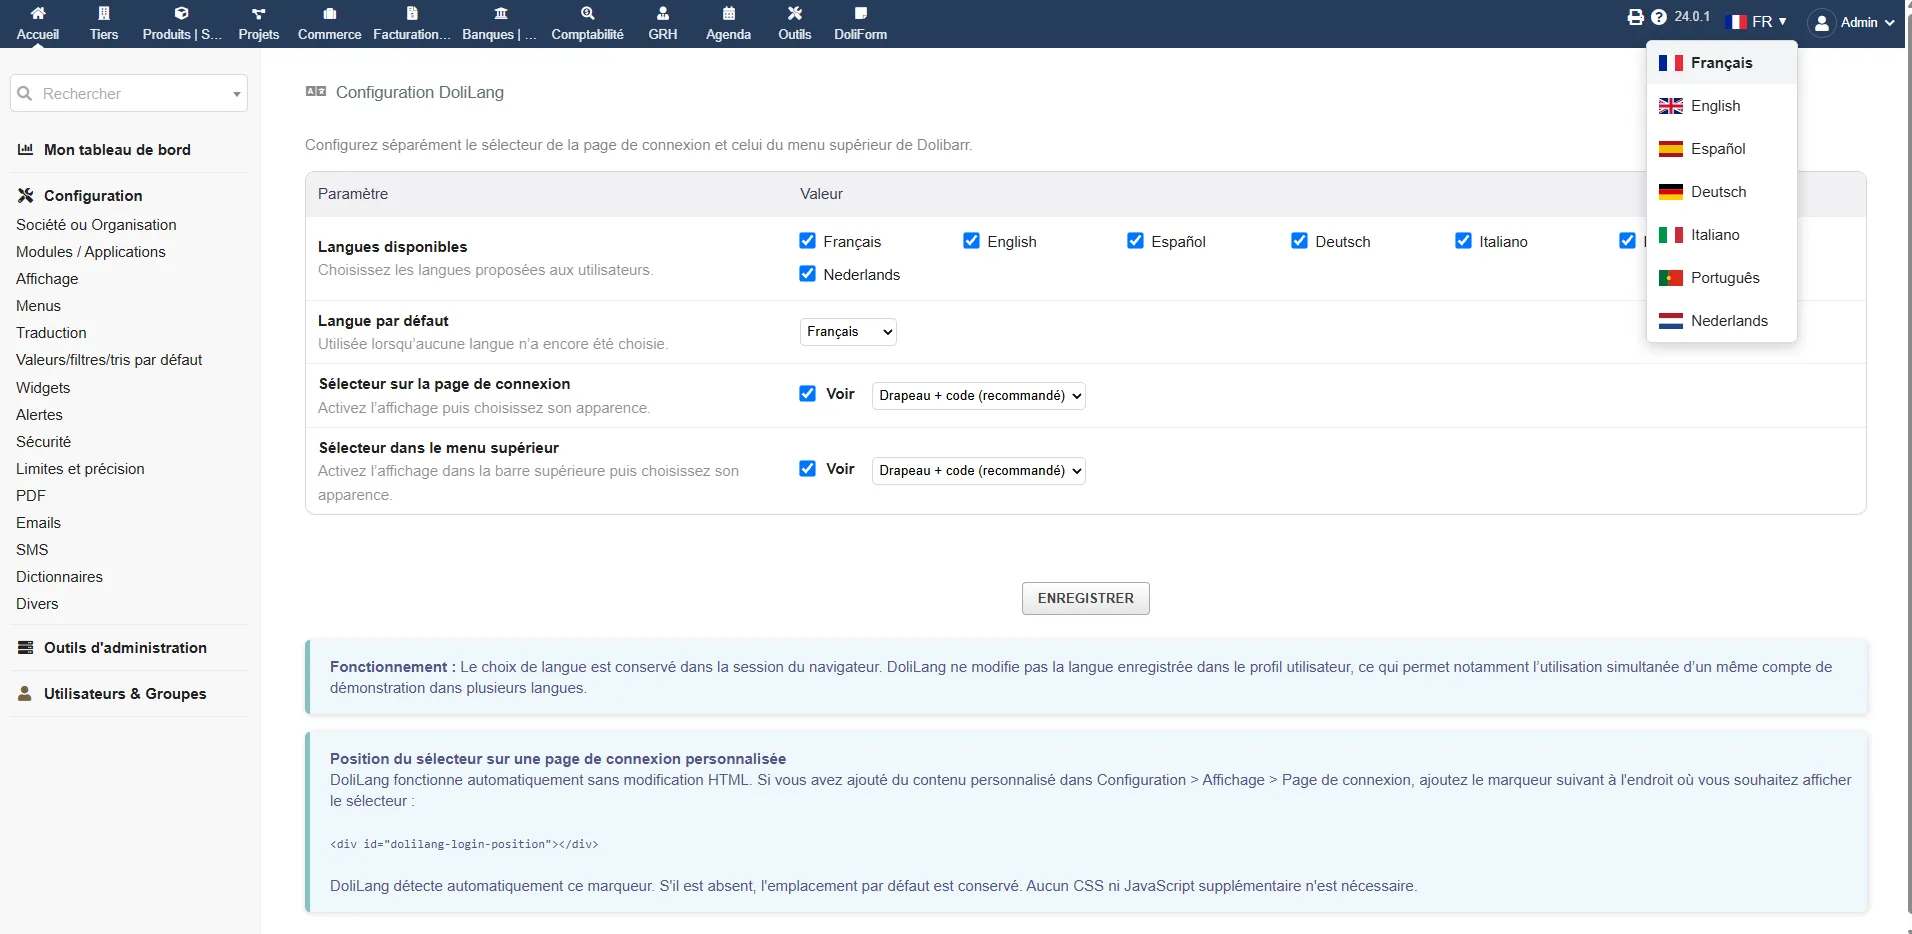This screenshot has width=1912, height=934.
Task: Open the Accueil home icon
Action: coord(38,13)
